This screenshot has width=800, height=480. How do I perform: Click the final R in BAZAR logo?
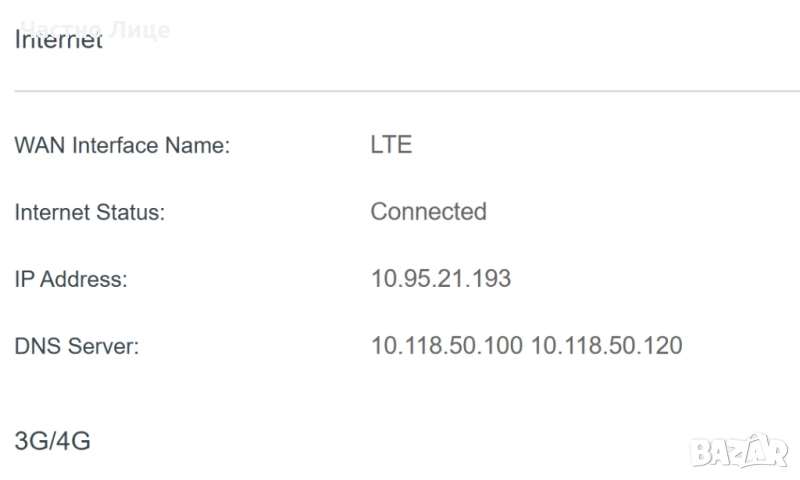777,453
